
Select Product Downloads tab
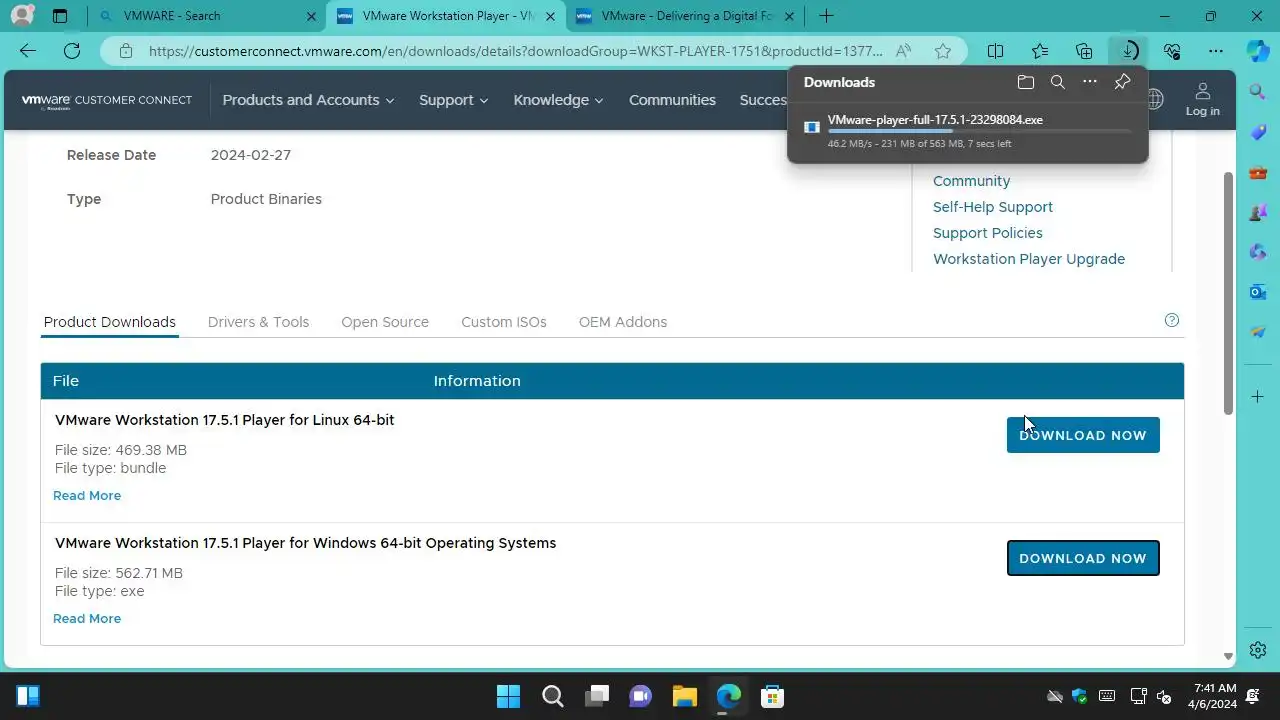click(110, 322)
